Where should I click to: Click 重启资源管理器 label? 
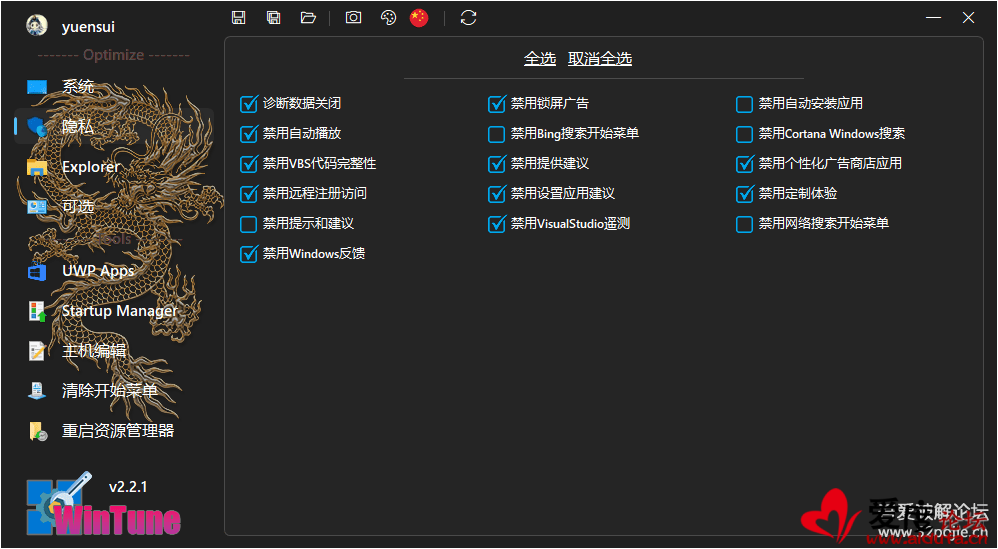(118, 431)
